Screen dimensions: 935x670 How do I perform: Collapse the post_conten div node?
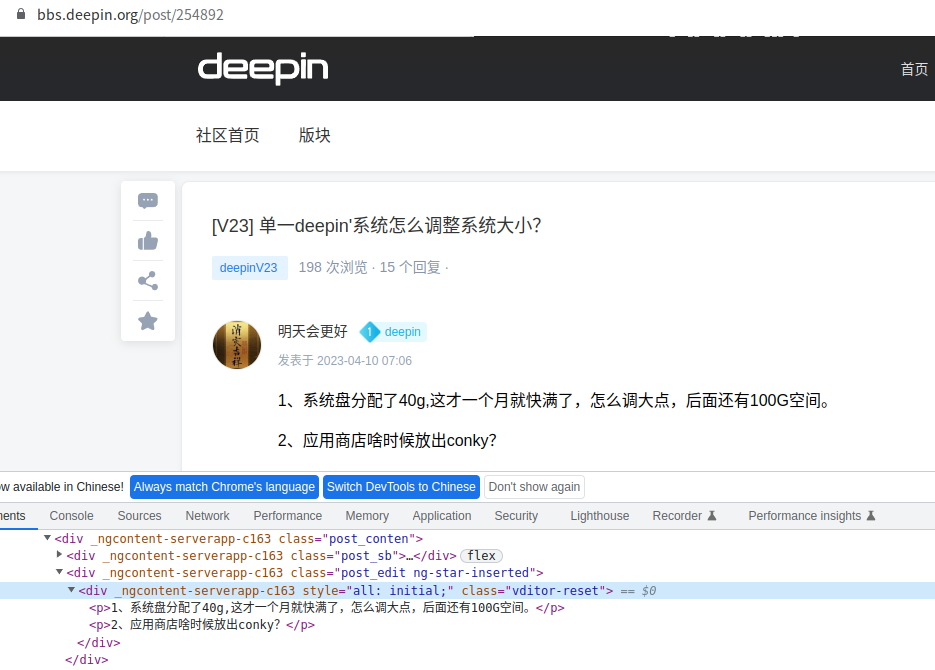point(47,539)
